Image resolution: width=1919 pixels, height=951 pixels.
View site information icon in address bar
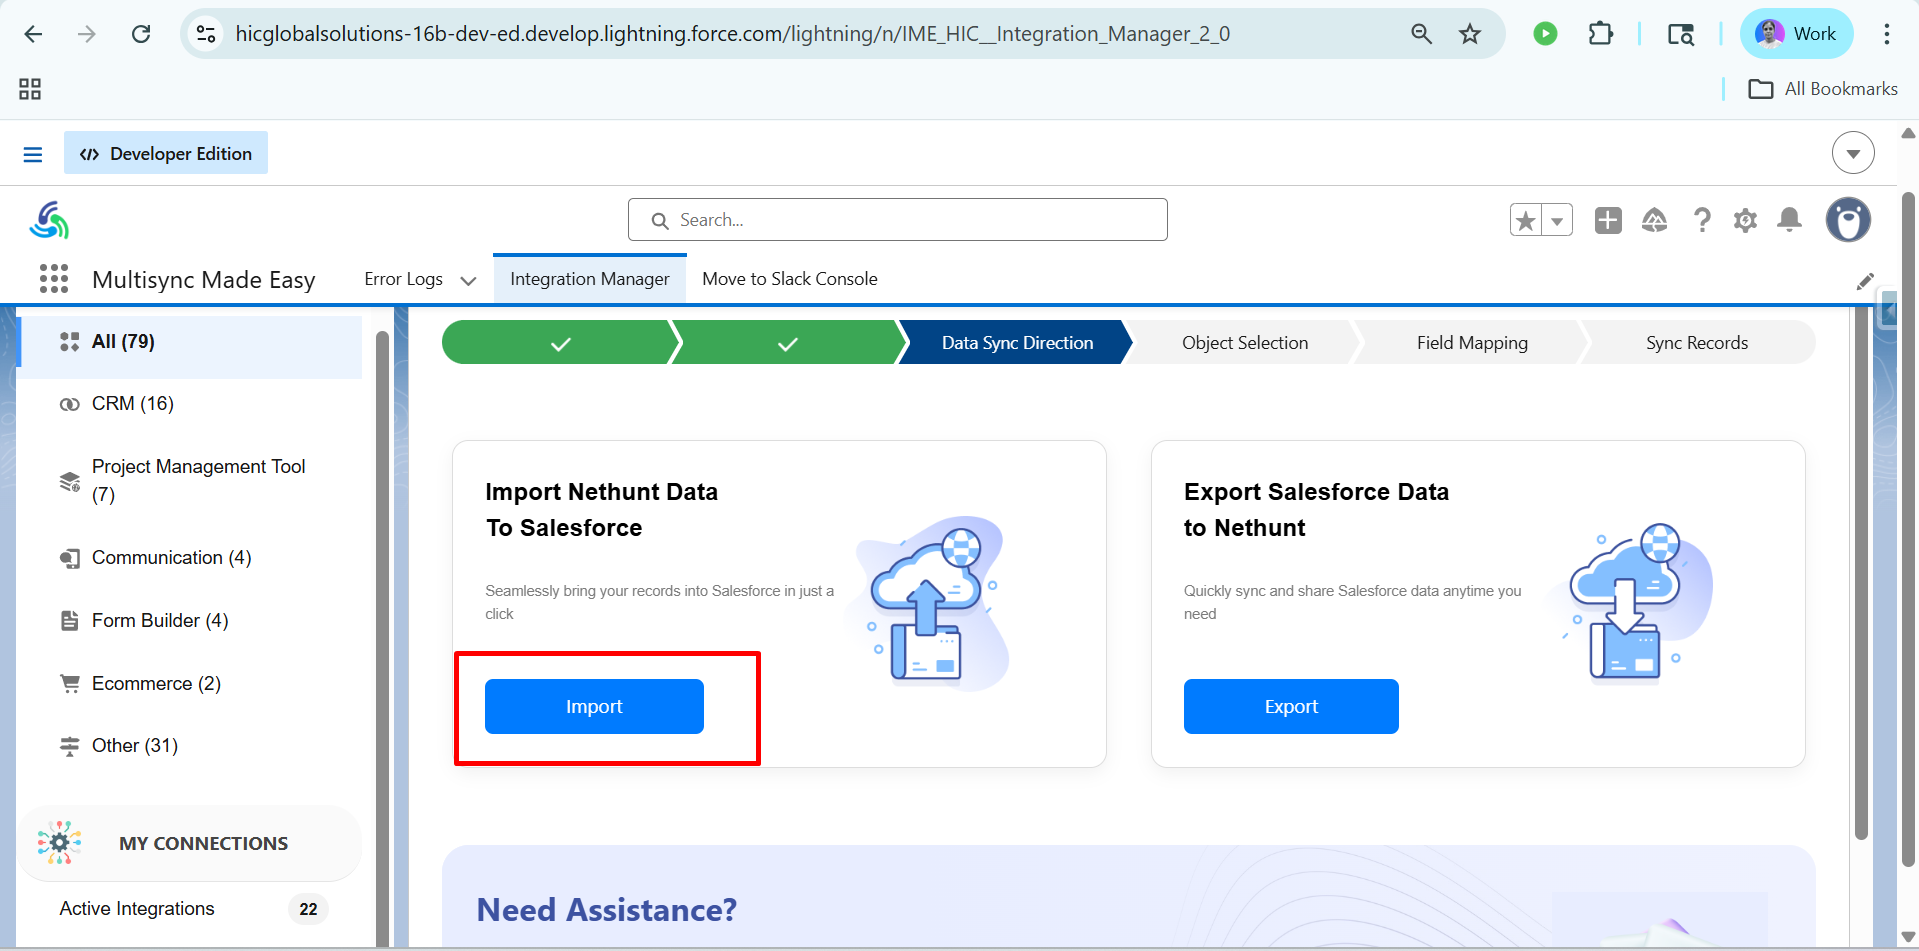point(206,34)
